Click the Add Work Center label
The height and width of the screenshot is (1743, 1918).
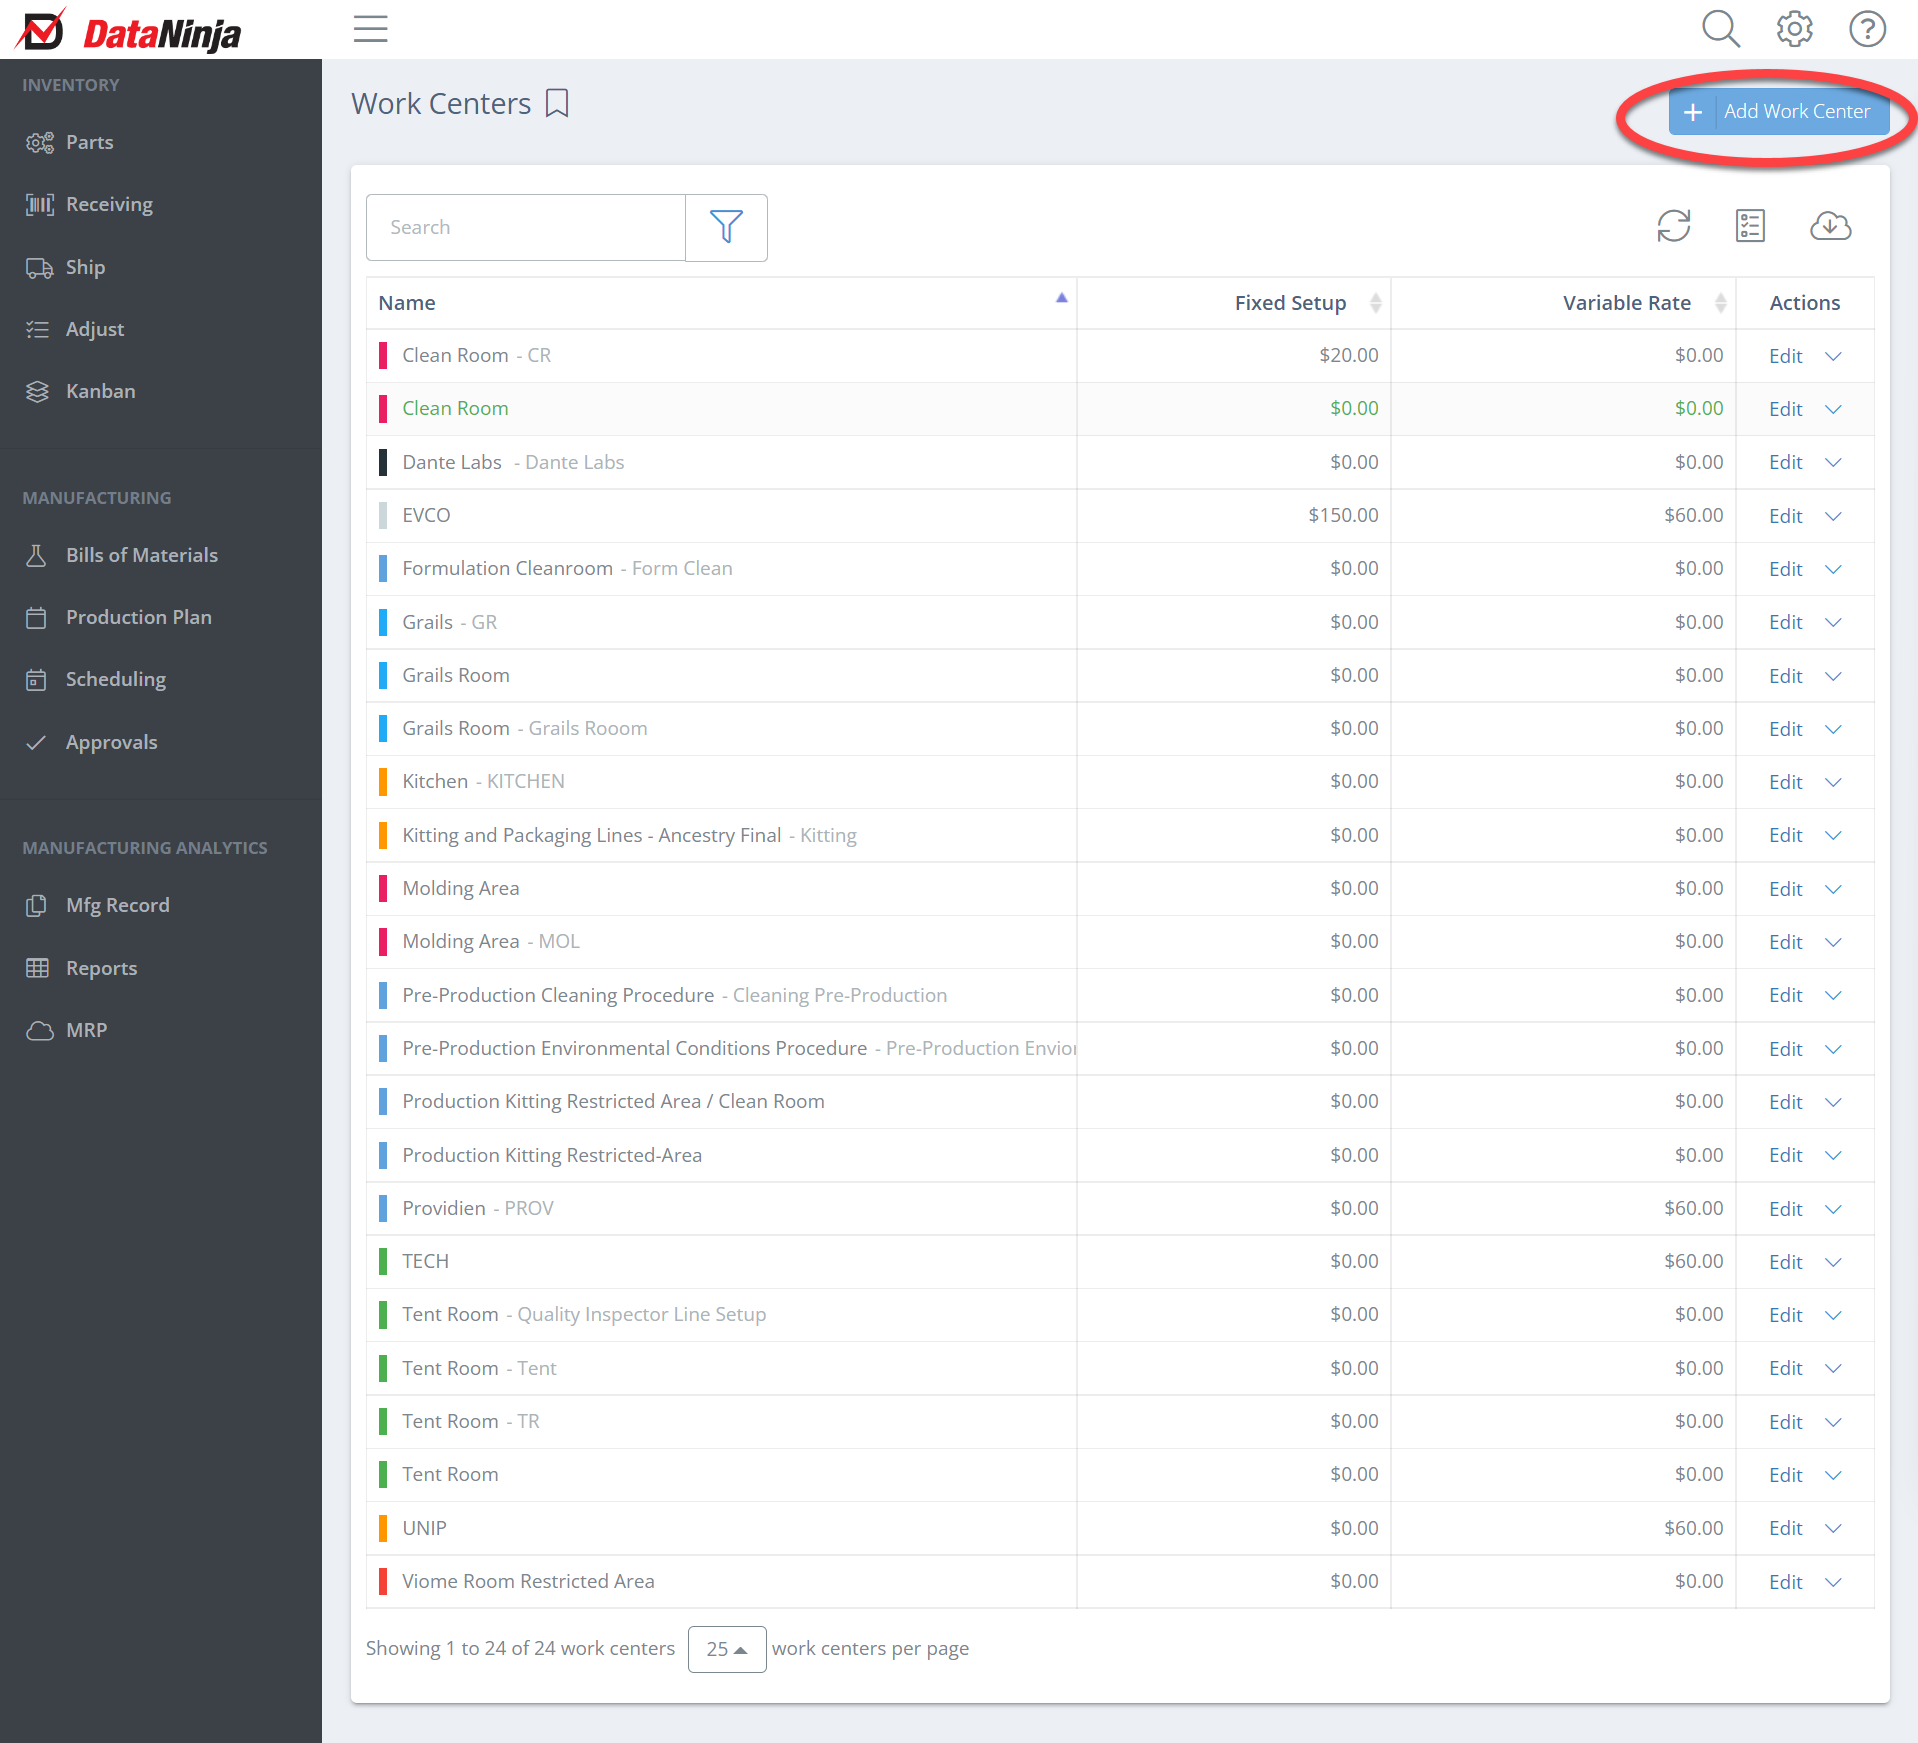(x=1796, y=111)
